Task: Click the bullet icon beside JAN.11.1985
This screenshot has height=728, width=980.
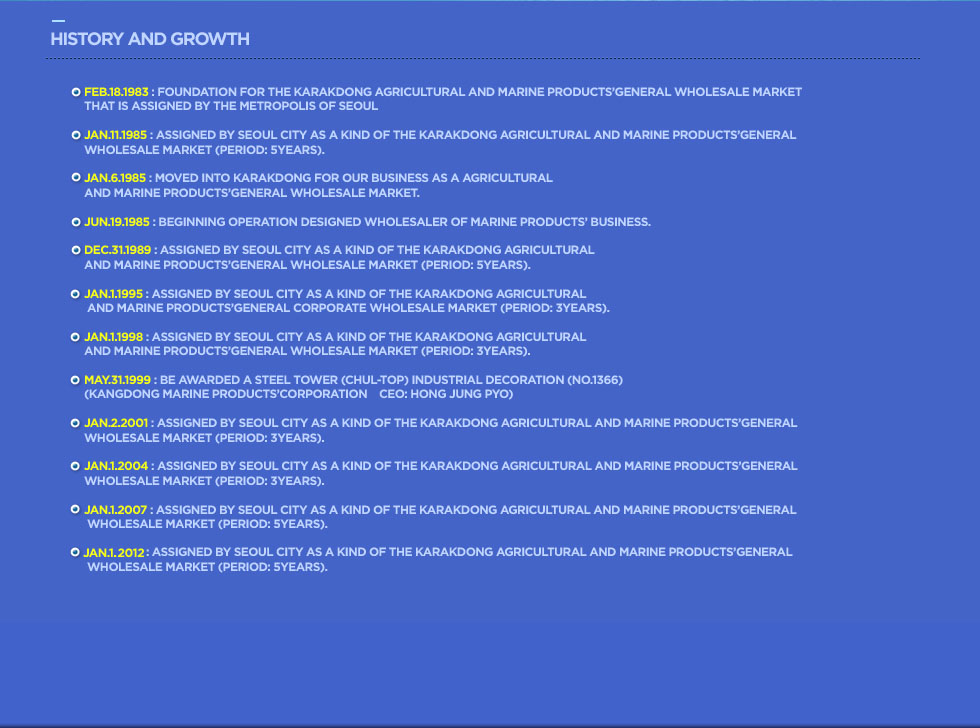Action: pyautogui.click(x=76, y=135)
